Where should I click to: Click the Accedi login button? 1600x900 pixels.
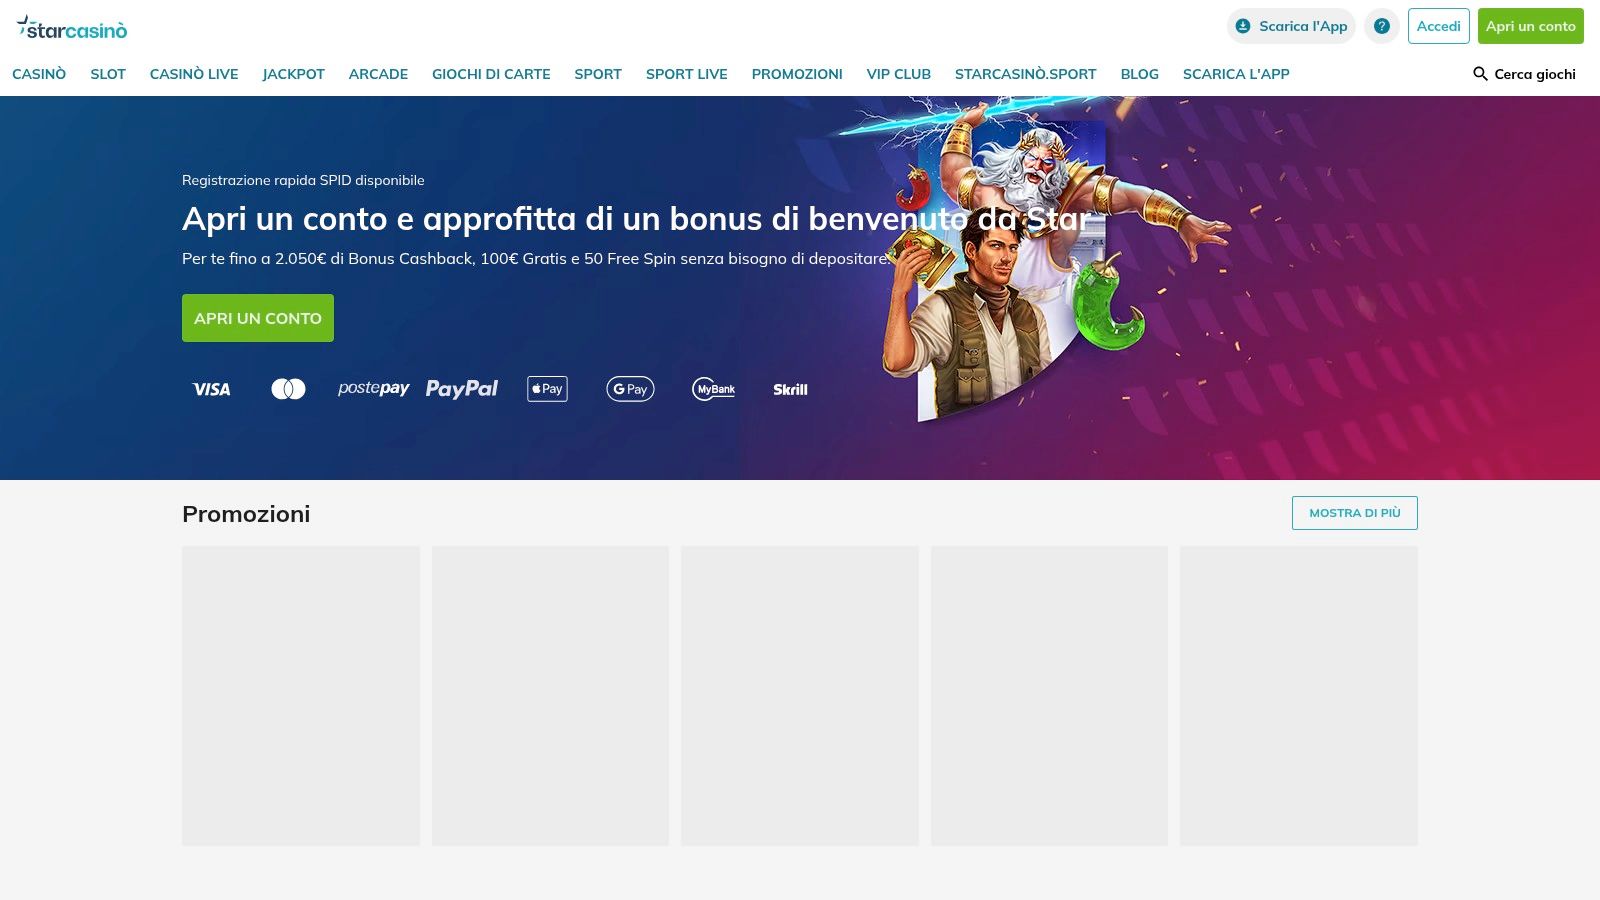click(x=1439, y=26)
